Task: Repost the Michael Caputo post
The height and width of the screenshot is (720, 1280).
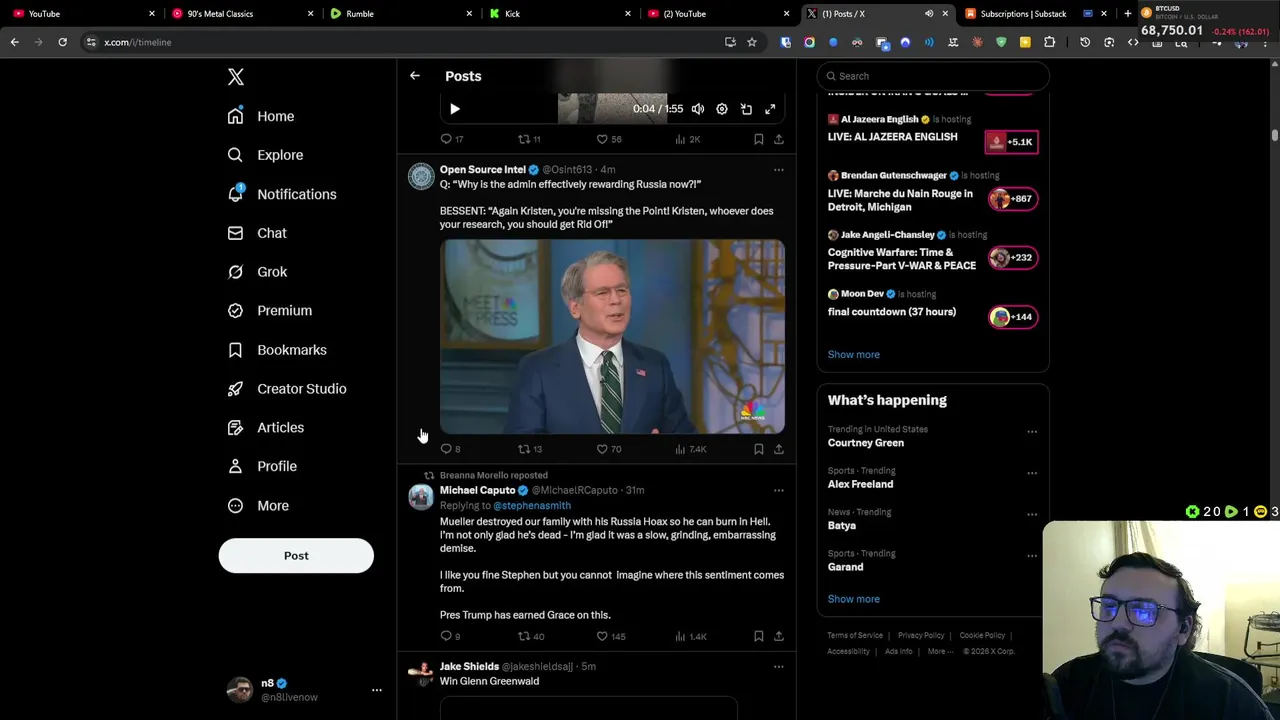Action: click(530, 636)
